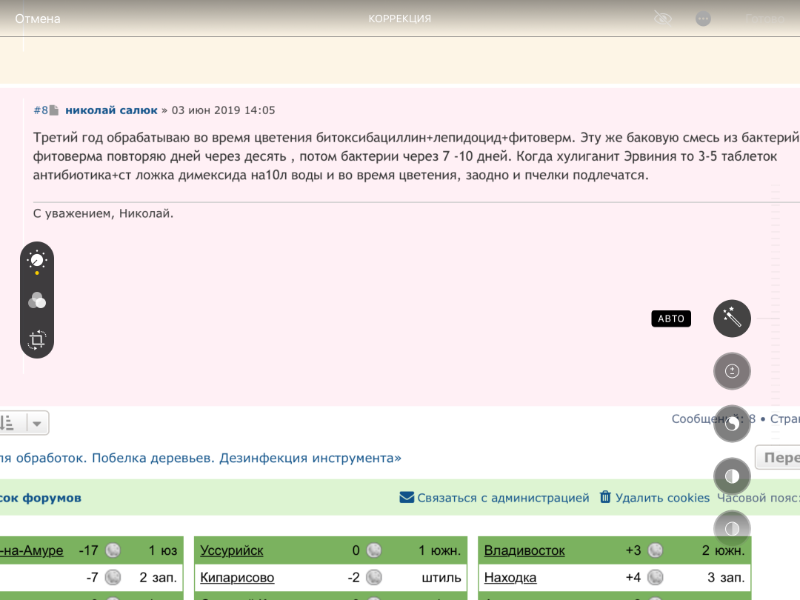Click the wind value штиль for Кипарисово

click(x=441, y=577)
